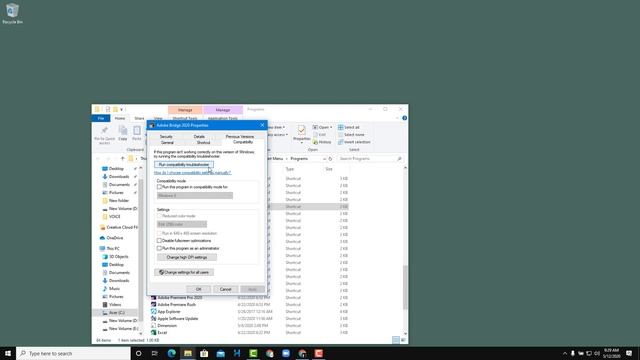Switch to the Shortcut tab
Screen dimensions: 640x360
pos(203,143)
